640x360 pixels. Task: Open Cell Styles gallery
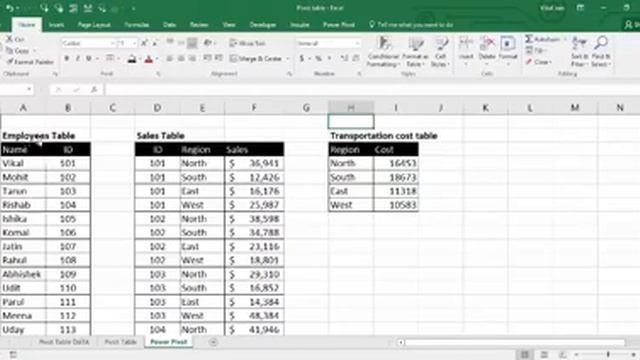(x=440, y=51)
